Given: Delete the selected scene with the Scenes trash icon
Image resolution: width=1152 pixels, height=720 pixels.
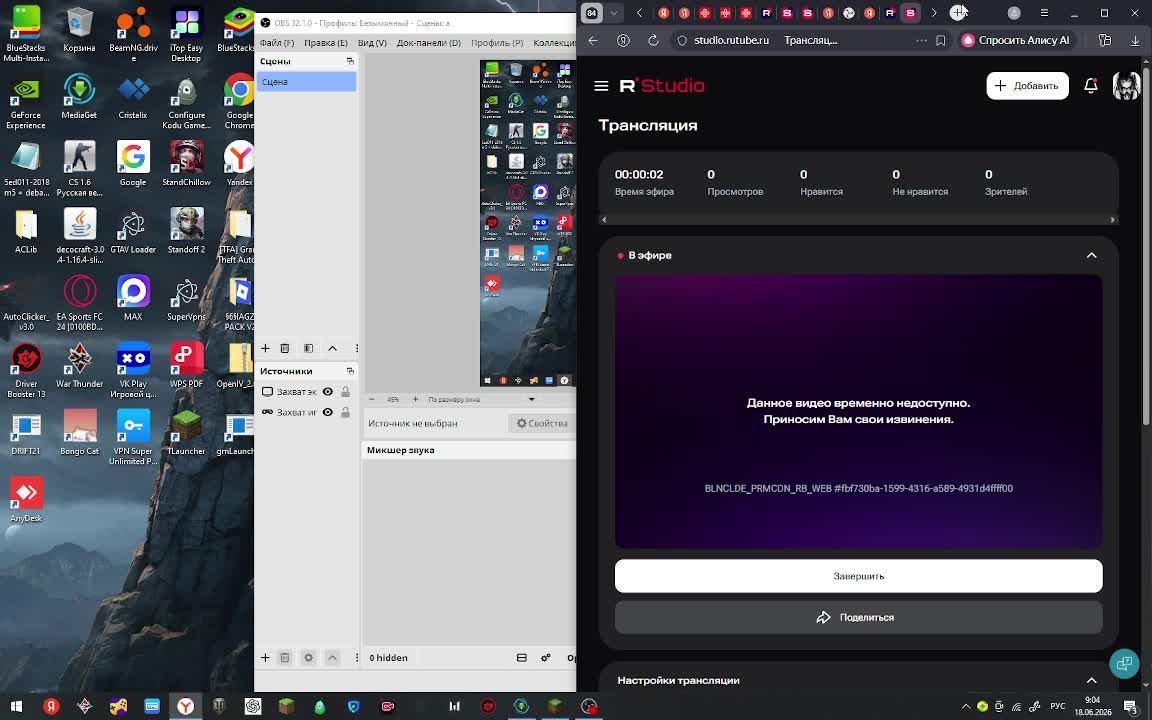Looking at the screenshot, I should click(285, 348).
